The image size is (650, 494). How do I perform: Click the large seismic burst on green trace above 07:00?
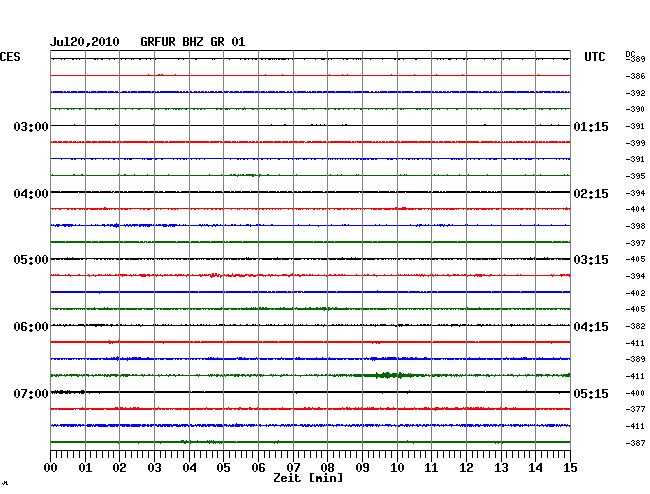point(389,375)
